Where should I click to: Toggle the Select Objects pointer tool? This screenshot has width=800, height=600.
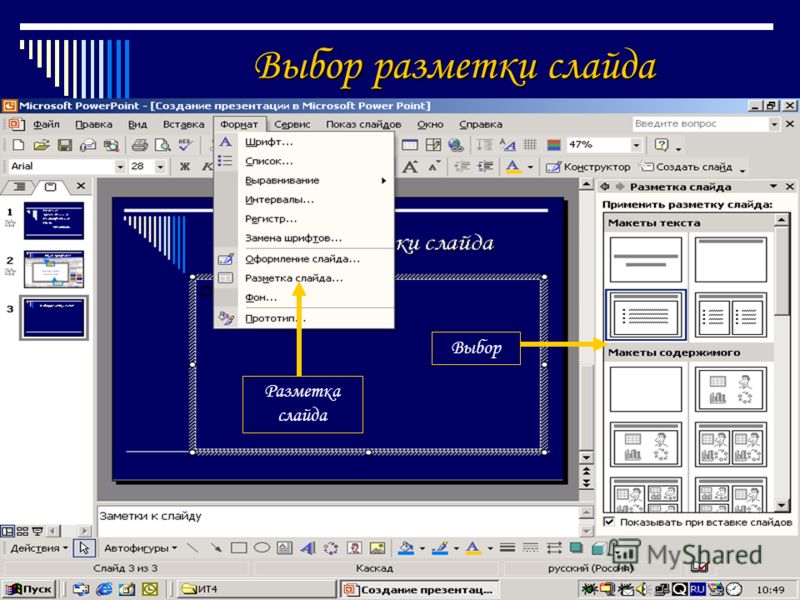coord(84,548)
